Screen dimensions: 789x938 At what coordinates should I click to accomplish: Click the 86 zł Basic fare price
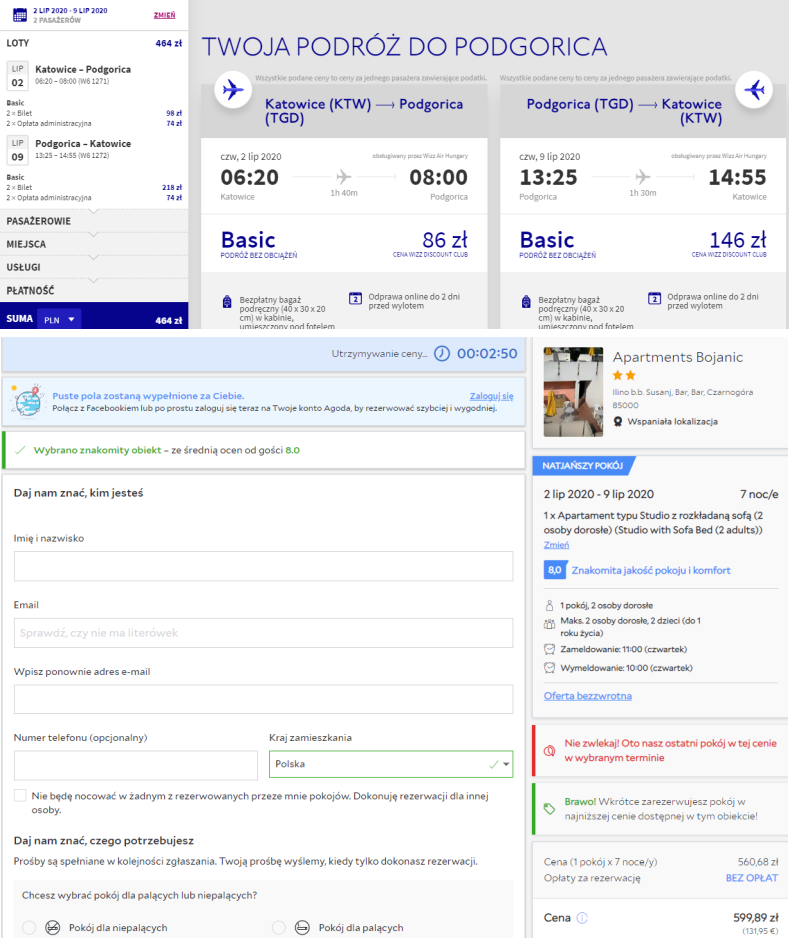[x=444, y=240]
